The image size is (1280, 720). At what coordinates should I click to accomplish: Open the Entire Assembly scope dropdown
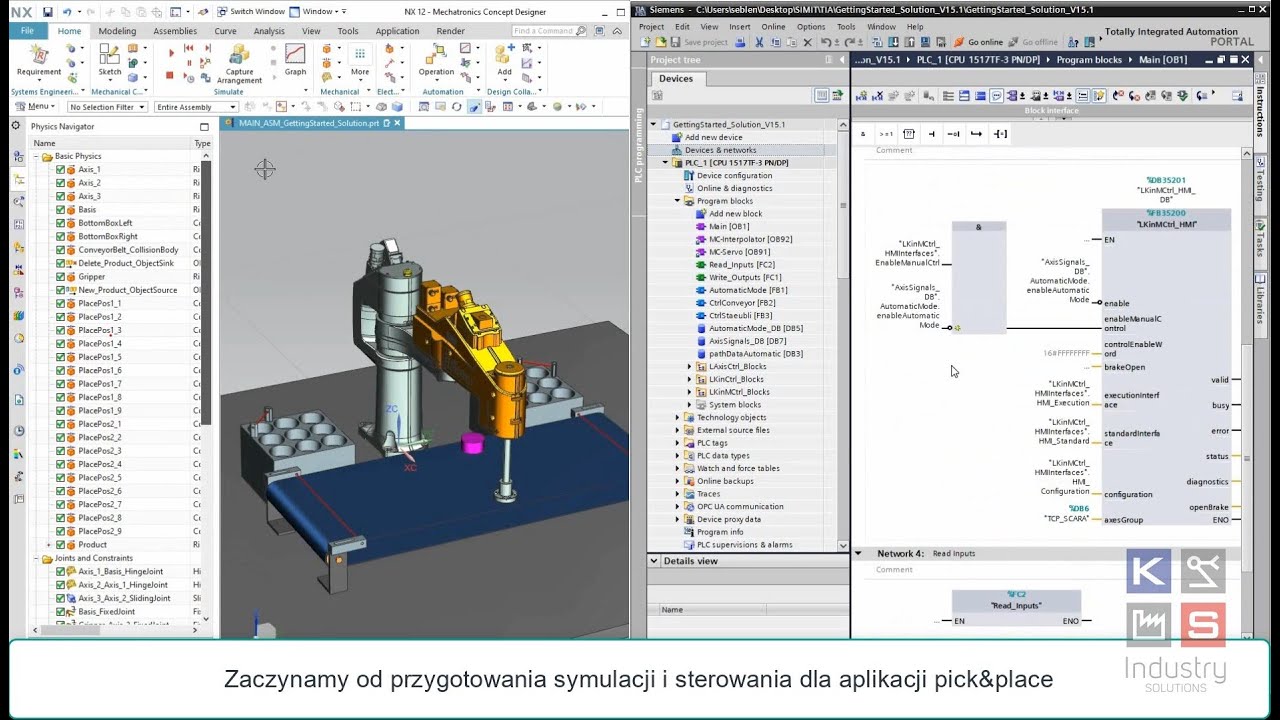(x=196, y=107)
